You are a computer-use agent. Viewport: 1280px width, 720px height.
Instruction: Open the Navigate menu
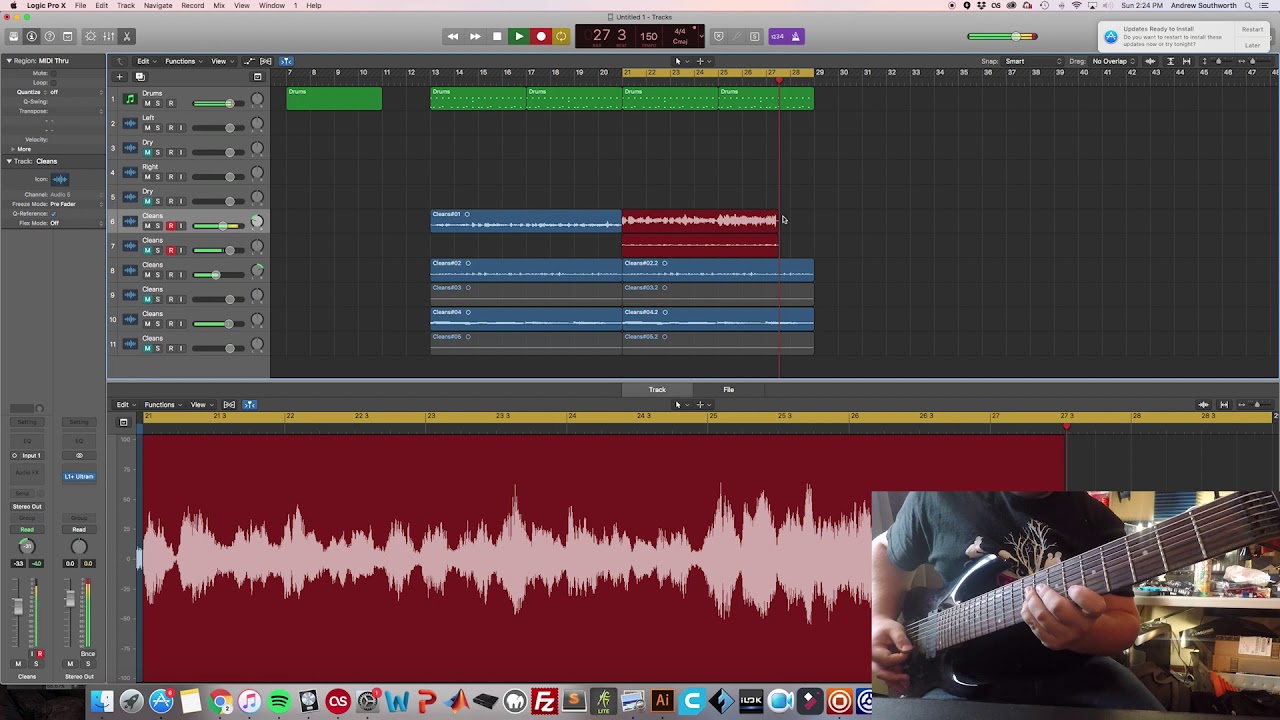[x=158, y=5]
